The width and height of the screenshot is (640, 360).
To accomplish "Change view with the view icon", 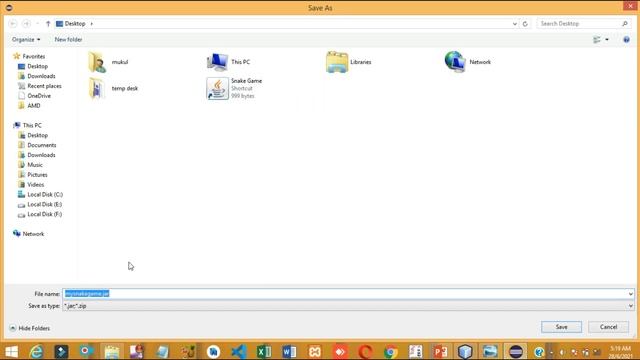I will [597, 40].
